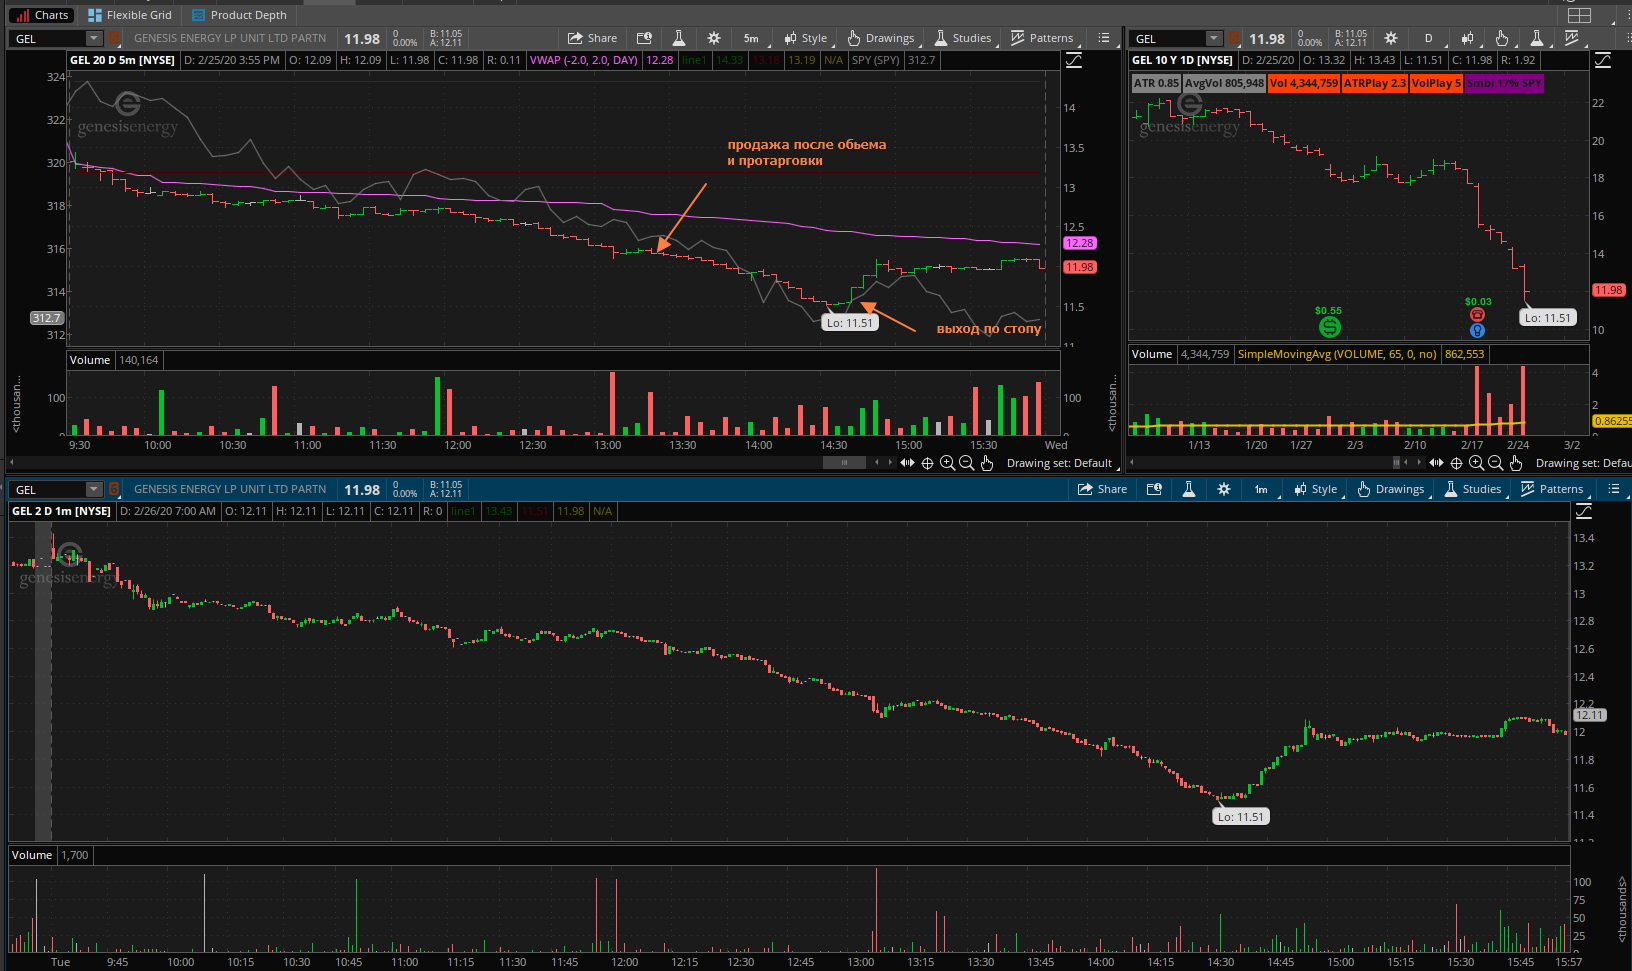The image size is (1632, 971).
Task: Open chart alerts icon in 5m chart toolbar
Action: pos(644,38)
